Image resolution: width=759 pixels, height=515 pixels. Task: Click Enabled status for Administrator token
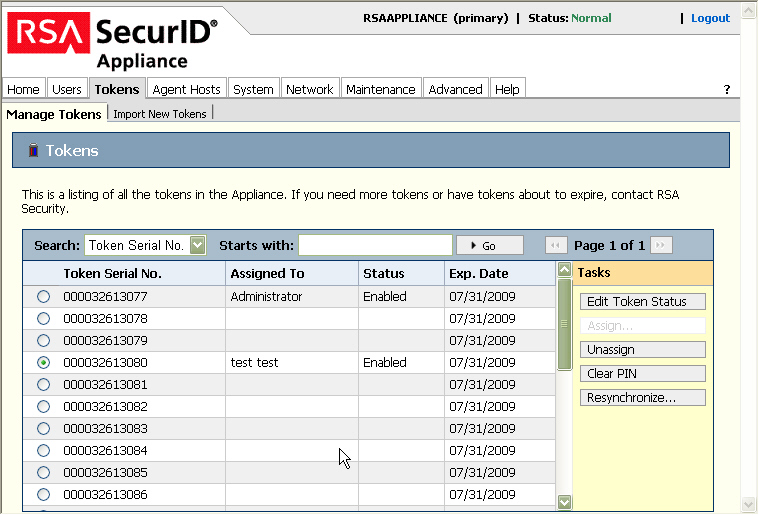385,297
